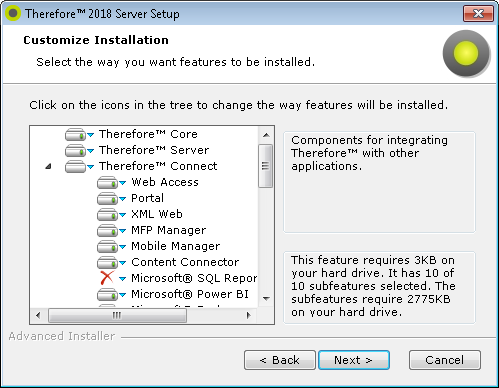Viewport: 499px width, 388px height.
Task: Click the feature tree scroll down arrow
Action: pyautogui.click(x=266, y=299)
